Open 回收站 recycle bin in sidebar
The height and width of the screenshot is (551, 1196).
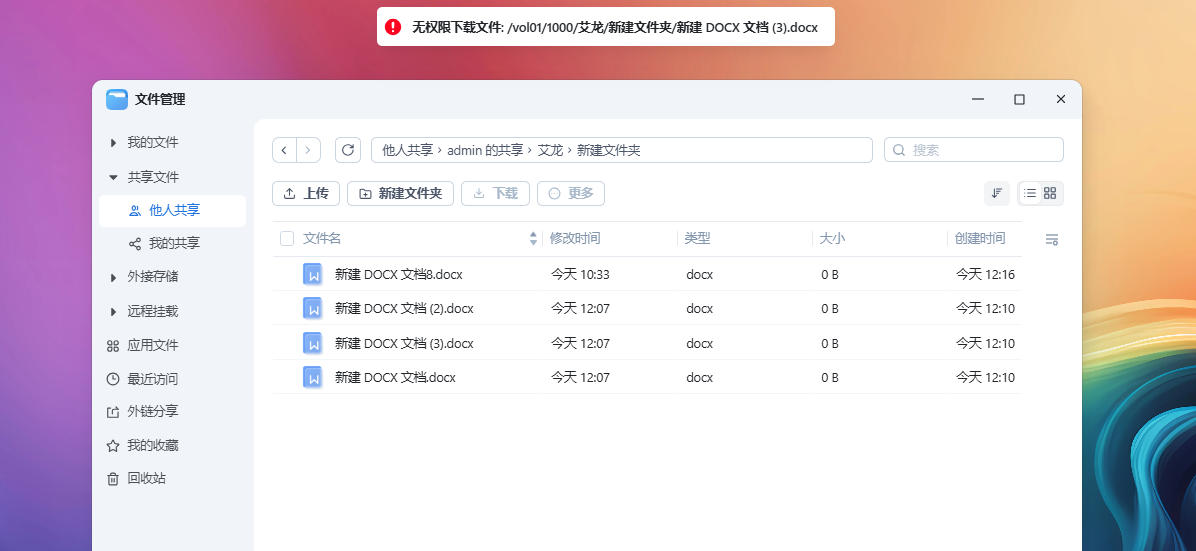(x=146, y=479)
